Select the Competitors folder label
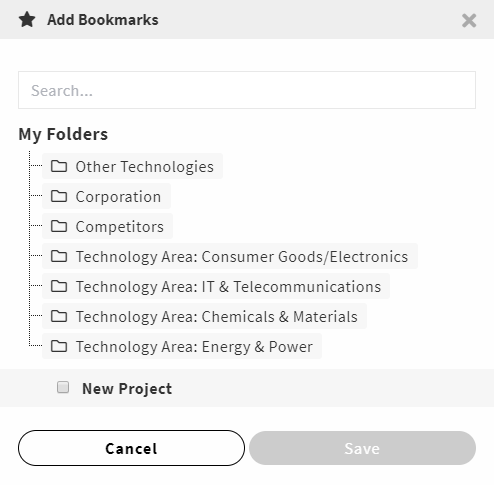Screen dimensions: 494x485 coord(120,226)
